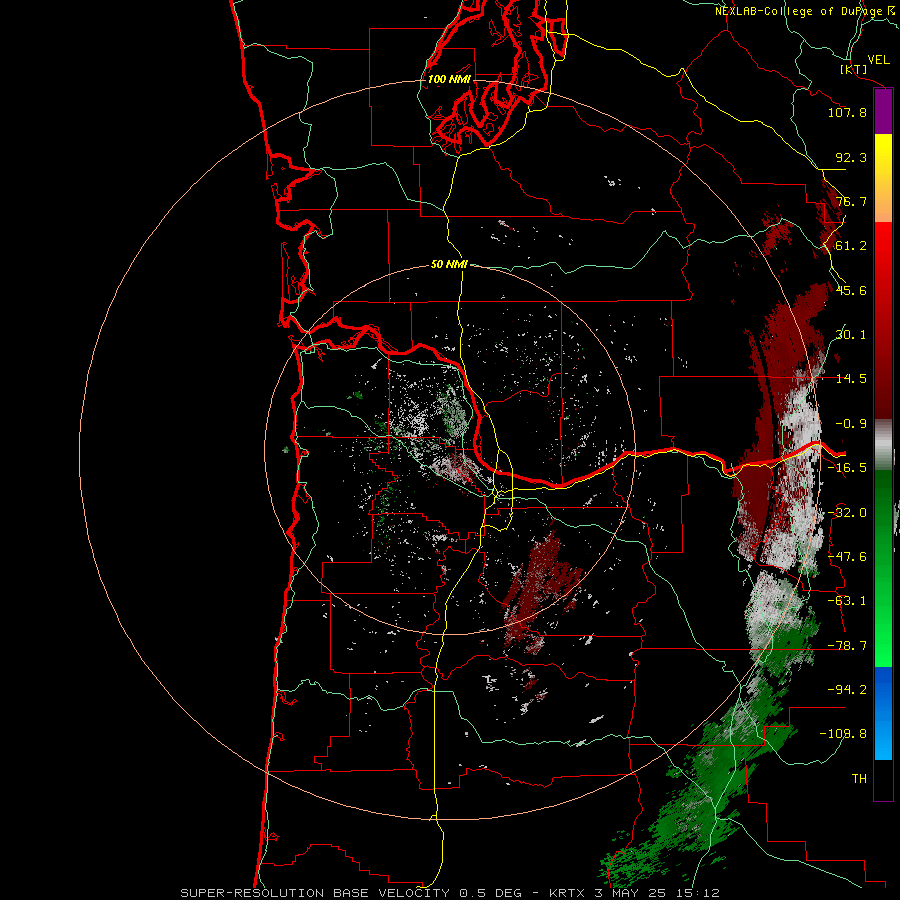Select the -47.6 velocity scale value
This screenshot has width=900, height=900.
847,557
